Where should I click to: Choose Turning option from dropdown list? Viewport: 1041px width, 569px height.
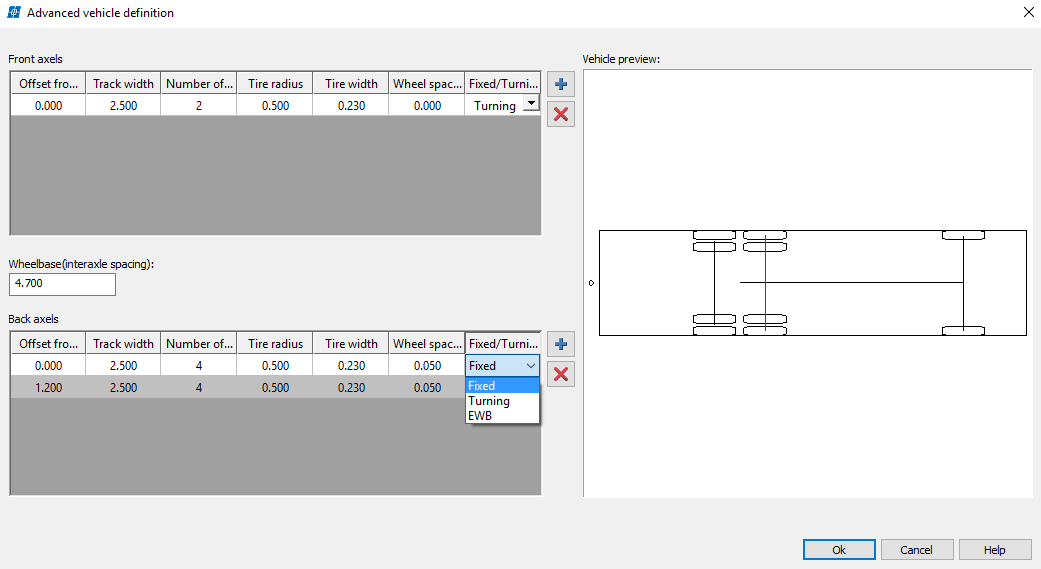click(502, 401)
